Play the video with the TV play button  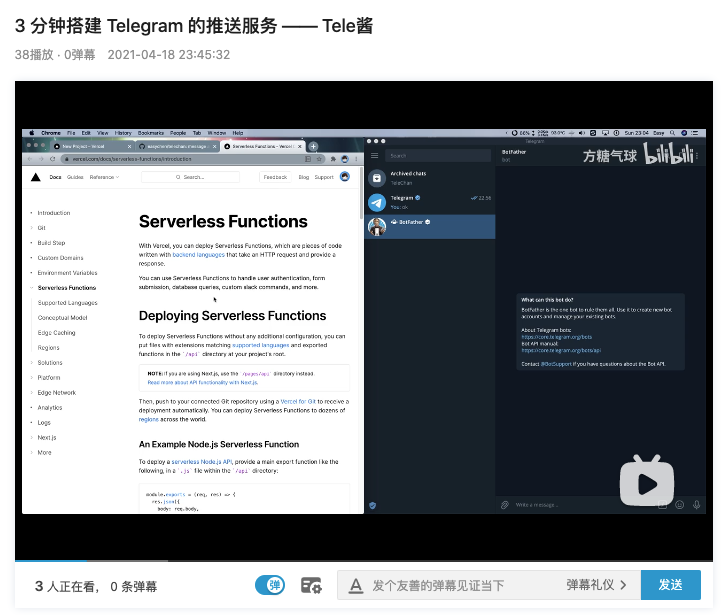pos(646,481)
